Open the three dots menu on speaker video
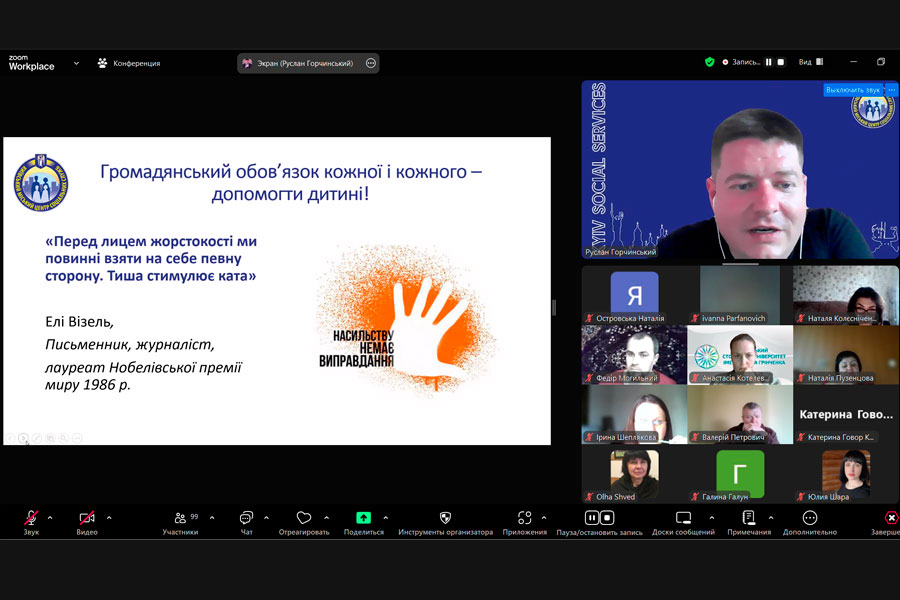 [x=891, y=90]
